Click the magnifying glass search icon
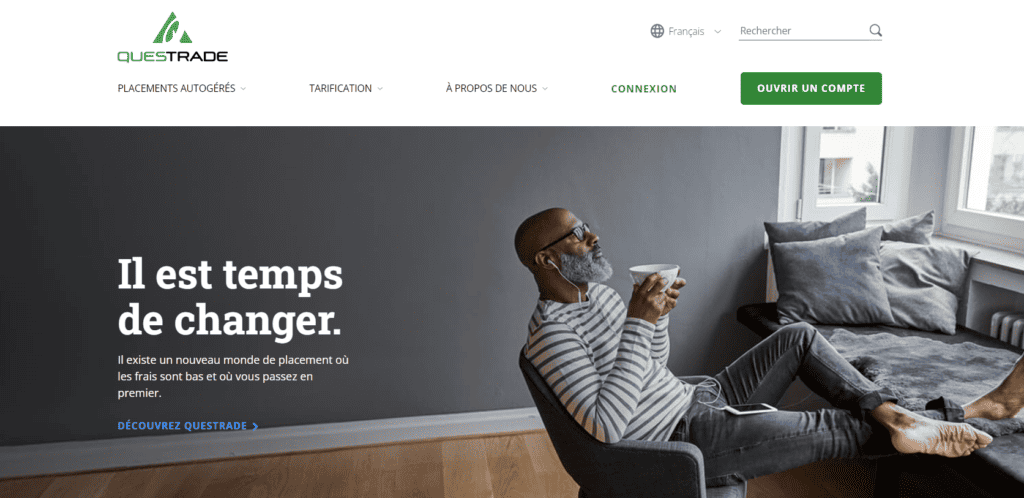1024x498 pixels. tap(875, 30)
